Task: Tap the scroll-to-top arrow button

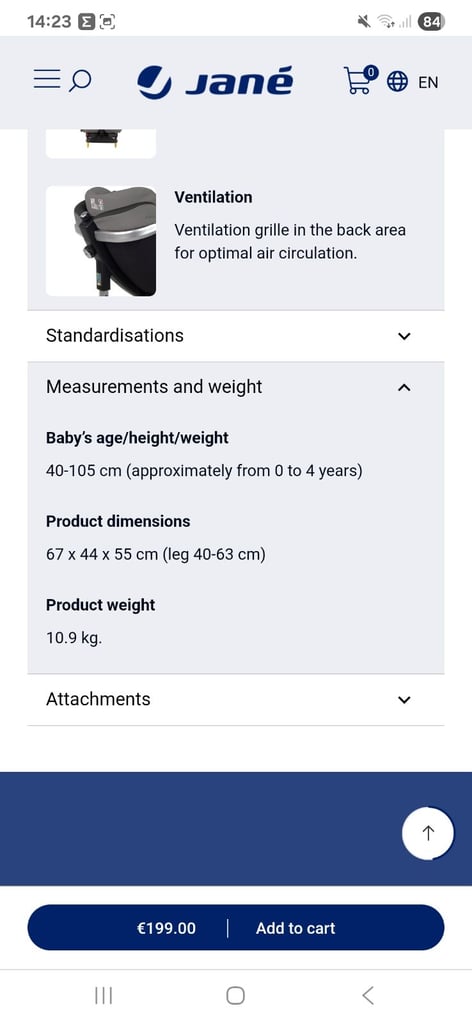Action: coord(428,833)
